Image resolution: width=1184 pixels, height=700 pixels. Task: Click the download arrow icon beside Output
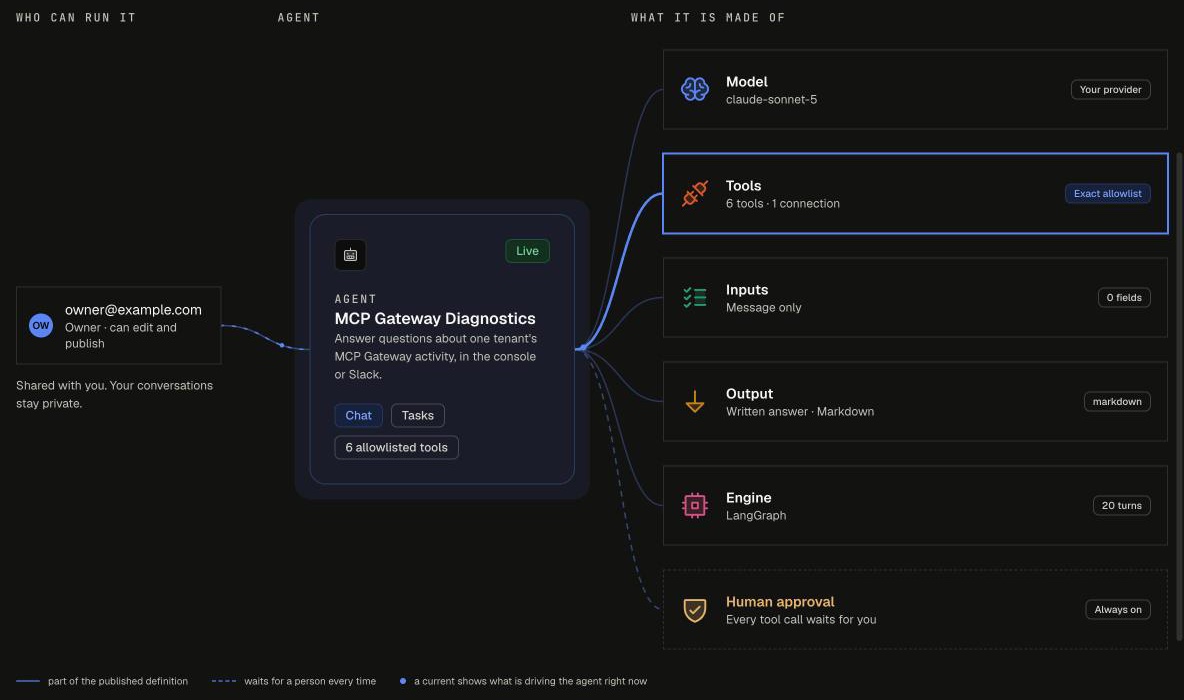694,401
